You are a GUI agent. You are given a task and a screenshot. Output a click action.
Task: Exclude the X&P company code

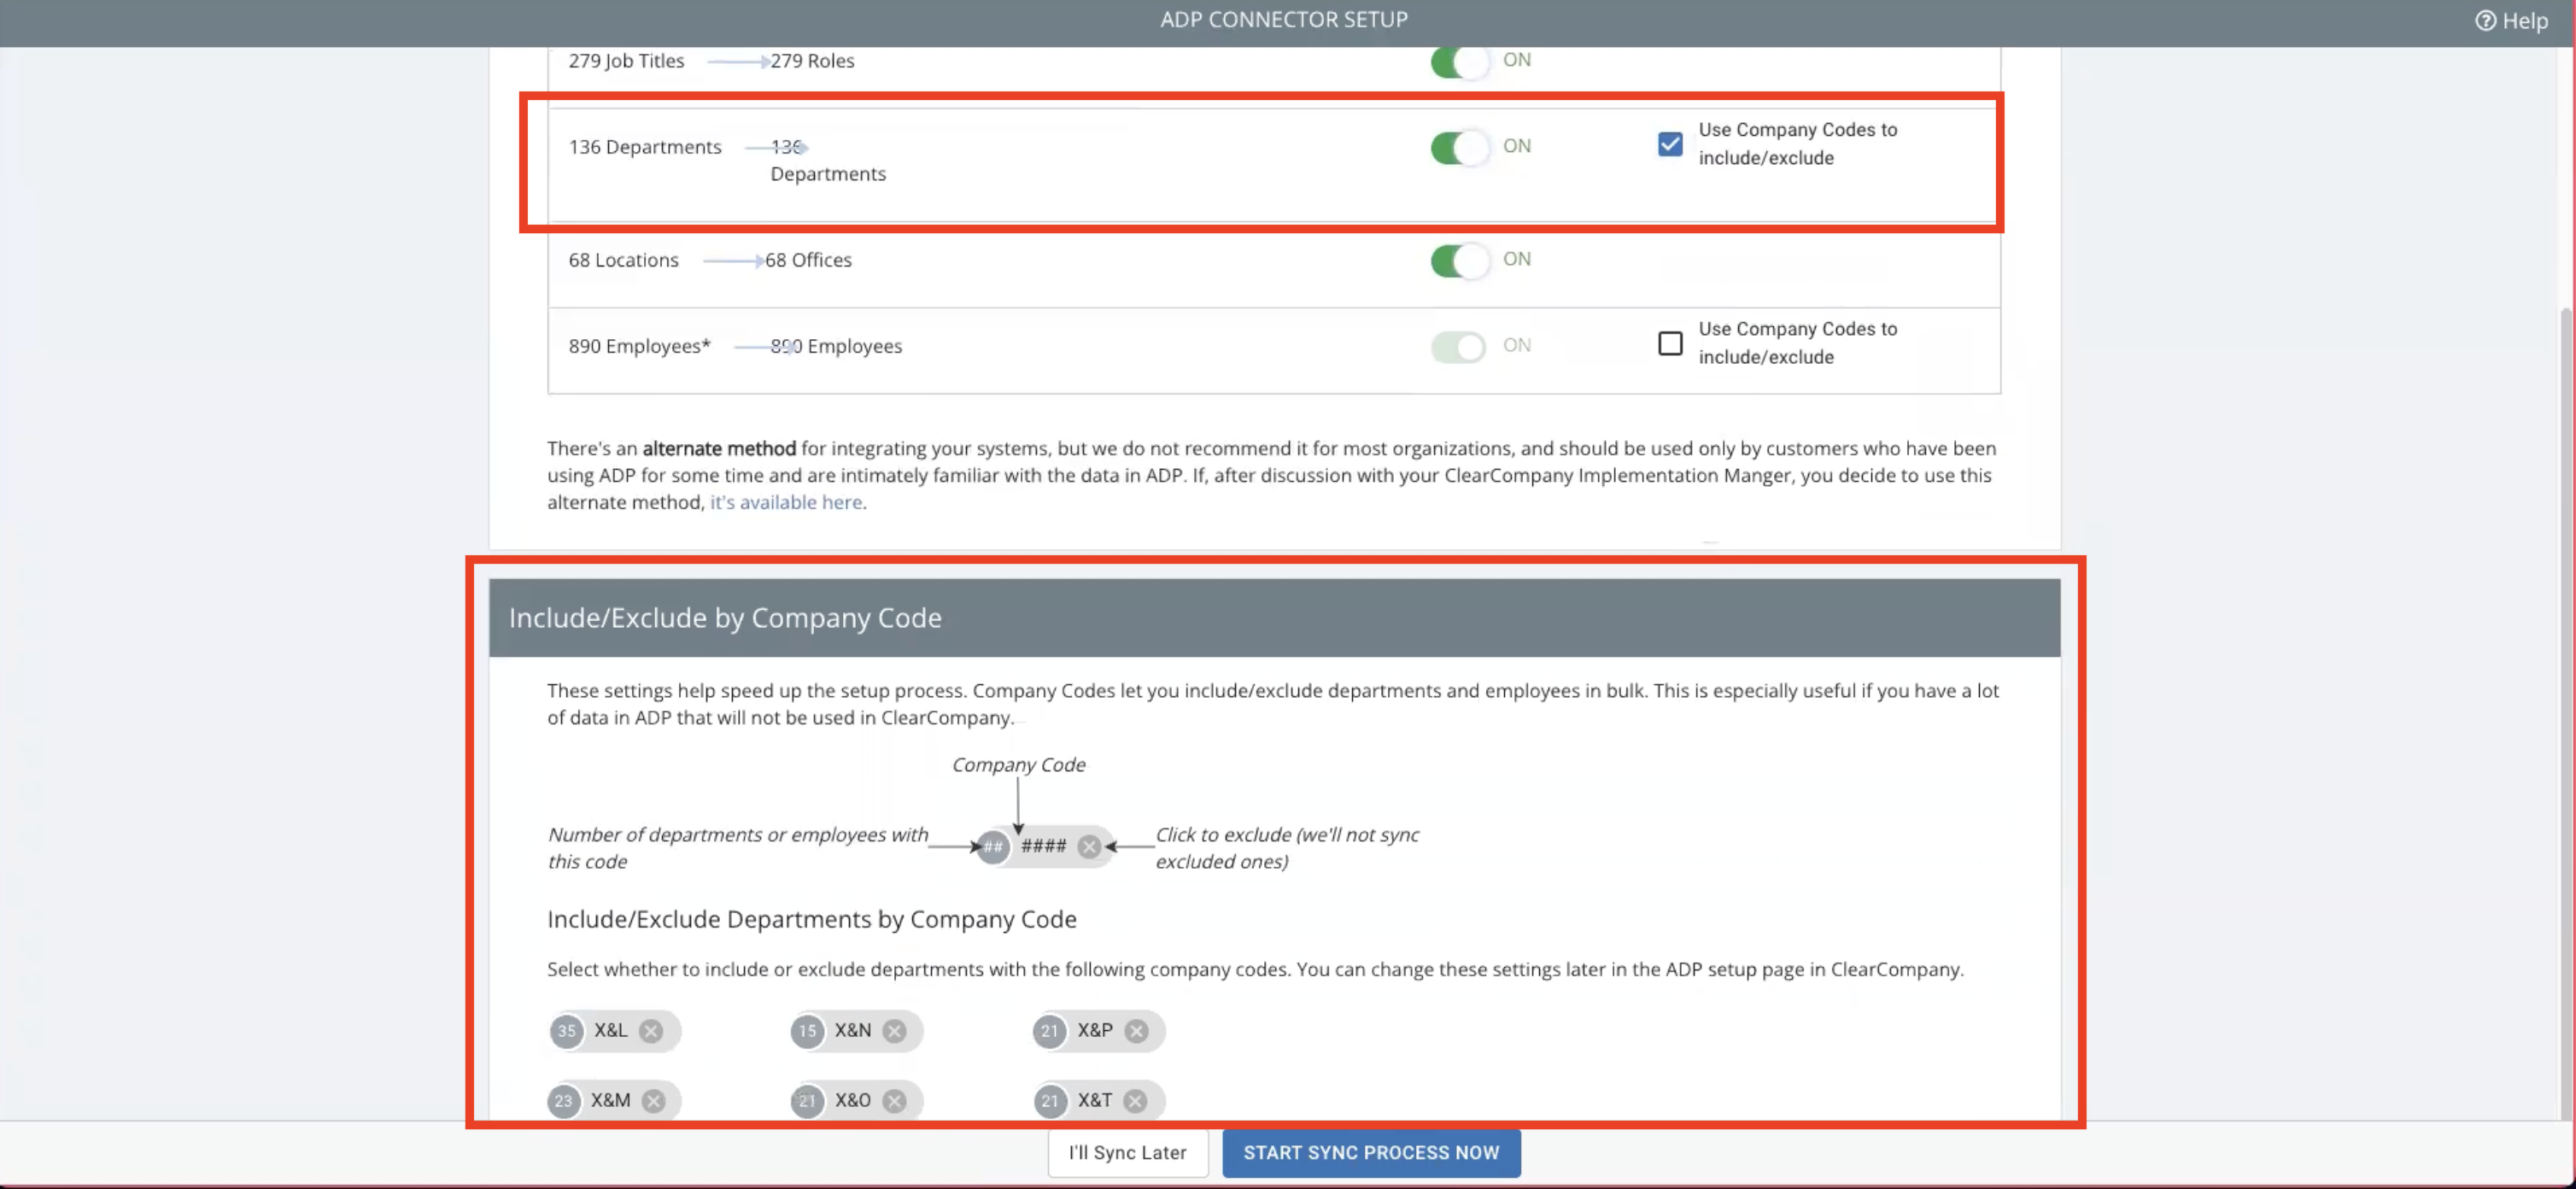tap(1136, 1031)
